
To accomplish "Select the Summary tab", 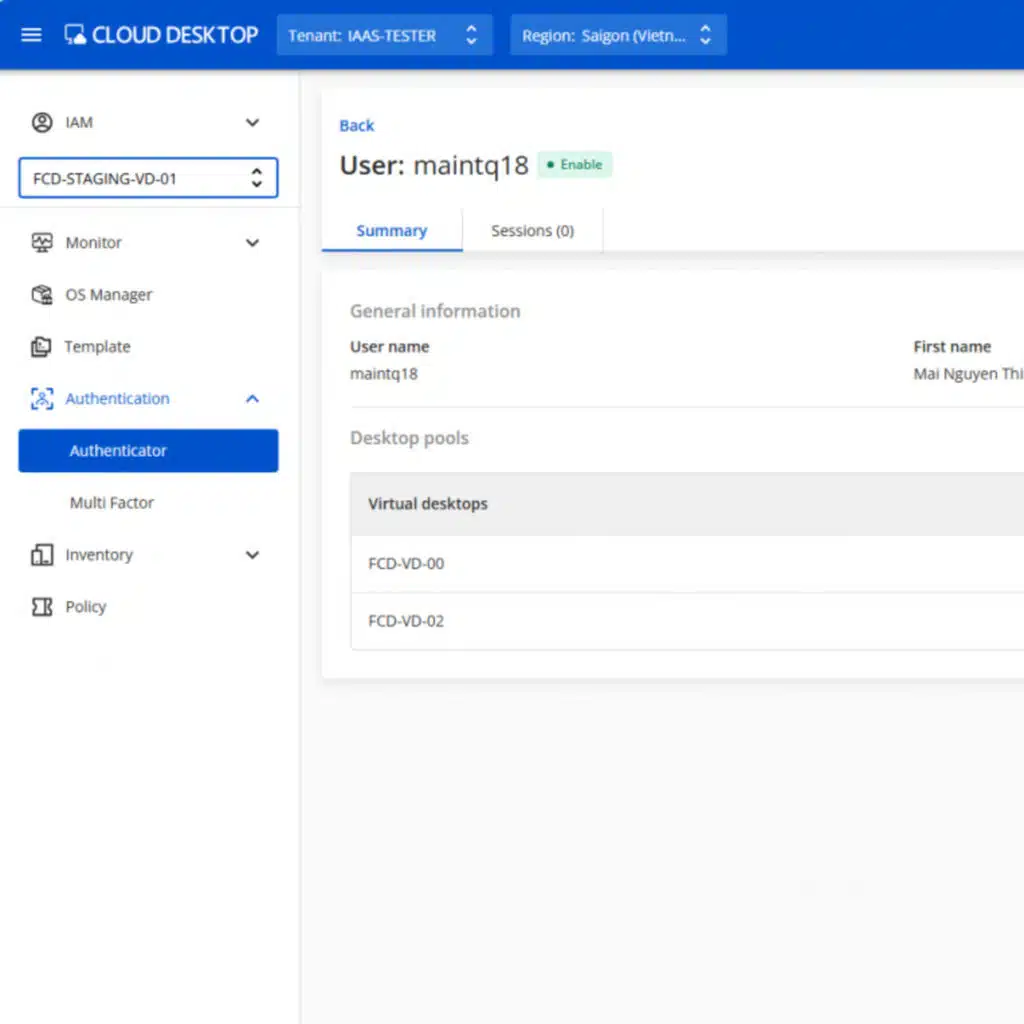I will (391, 230).
